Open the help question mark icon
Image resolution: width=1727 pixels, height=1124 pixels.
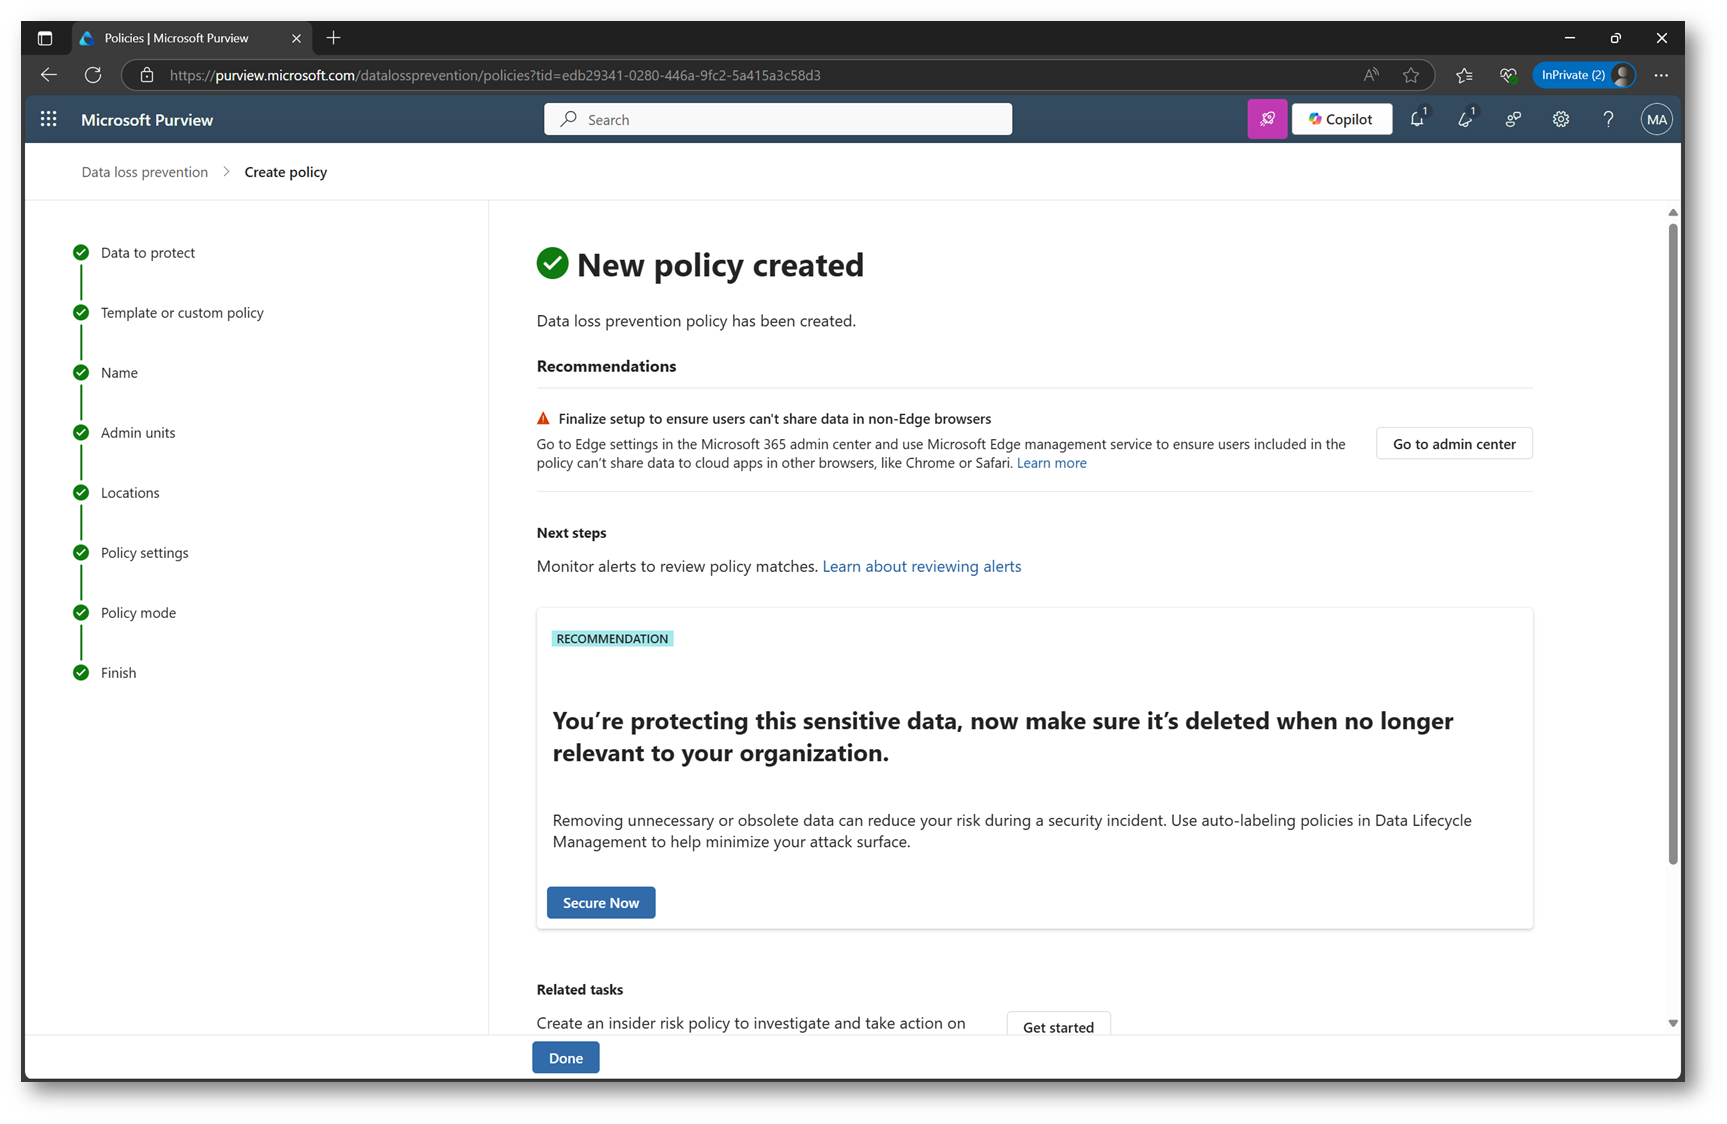click(x=1608, y=119)
